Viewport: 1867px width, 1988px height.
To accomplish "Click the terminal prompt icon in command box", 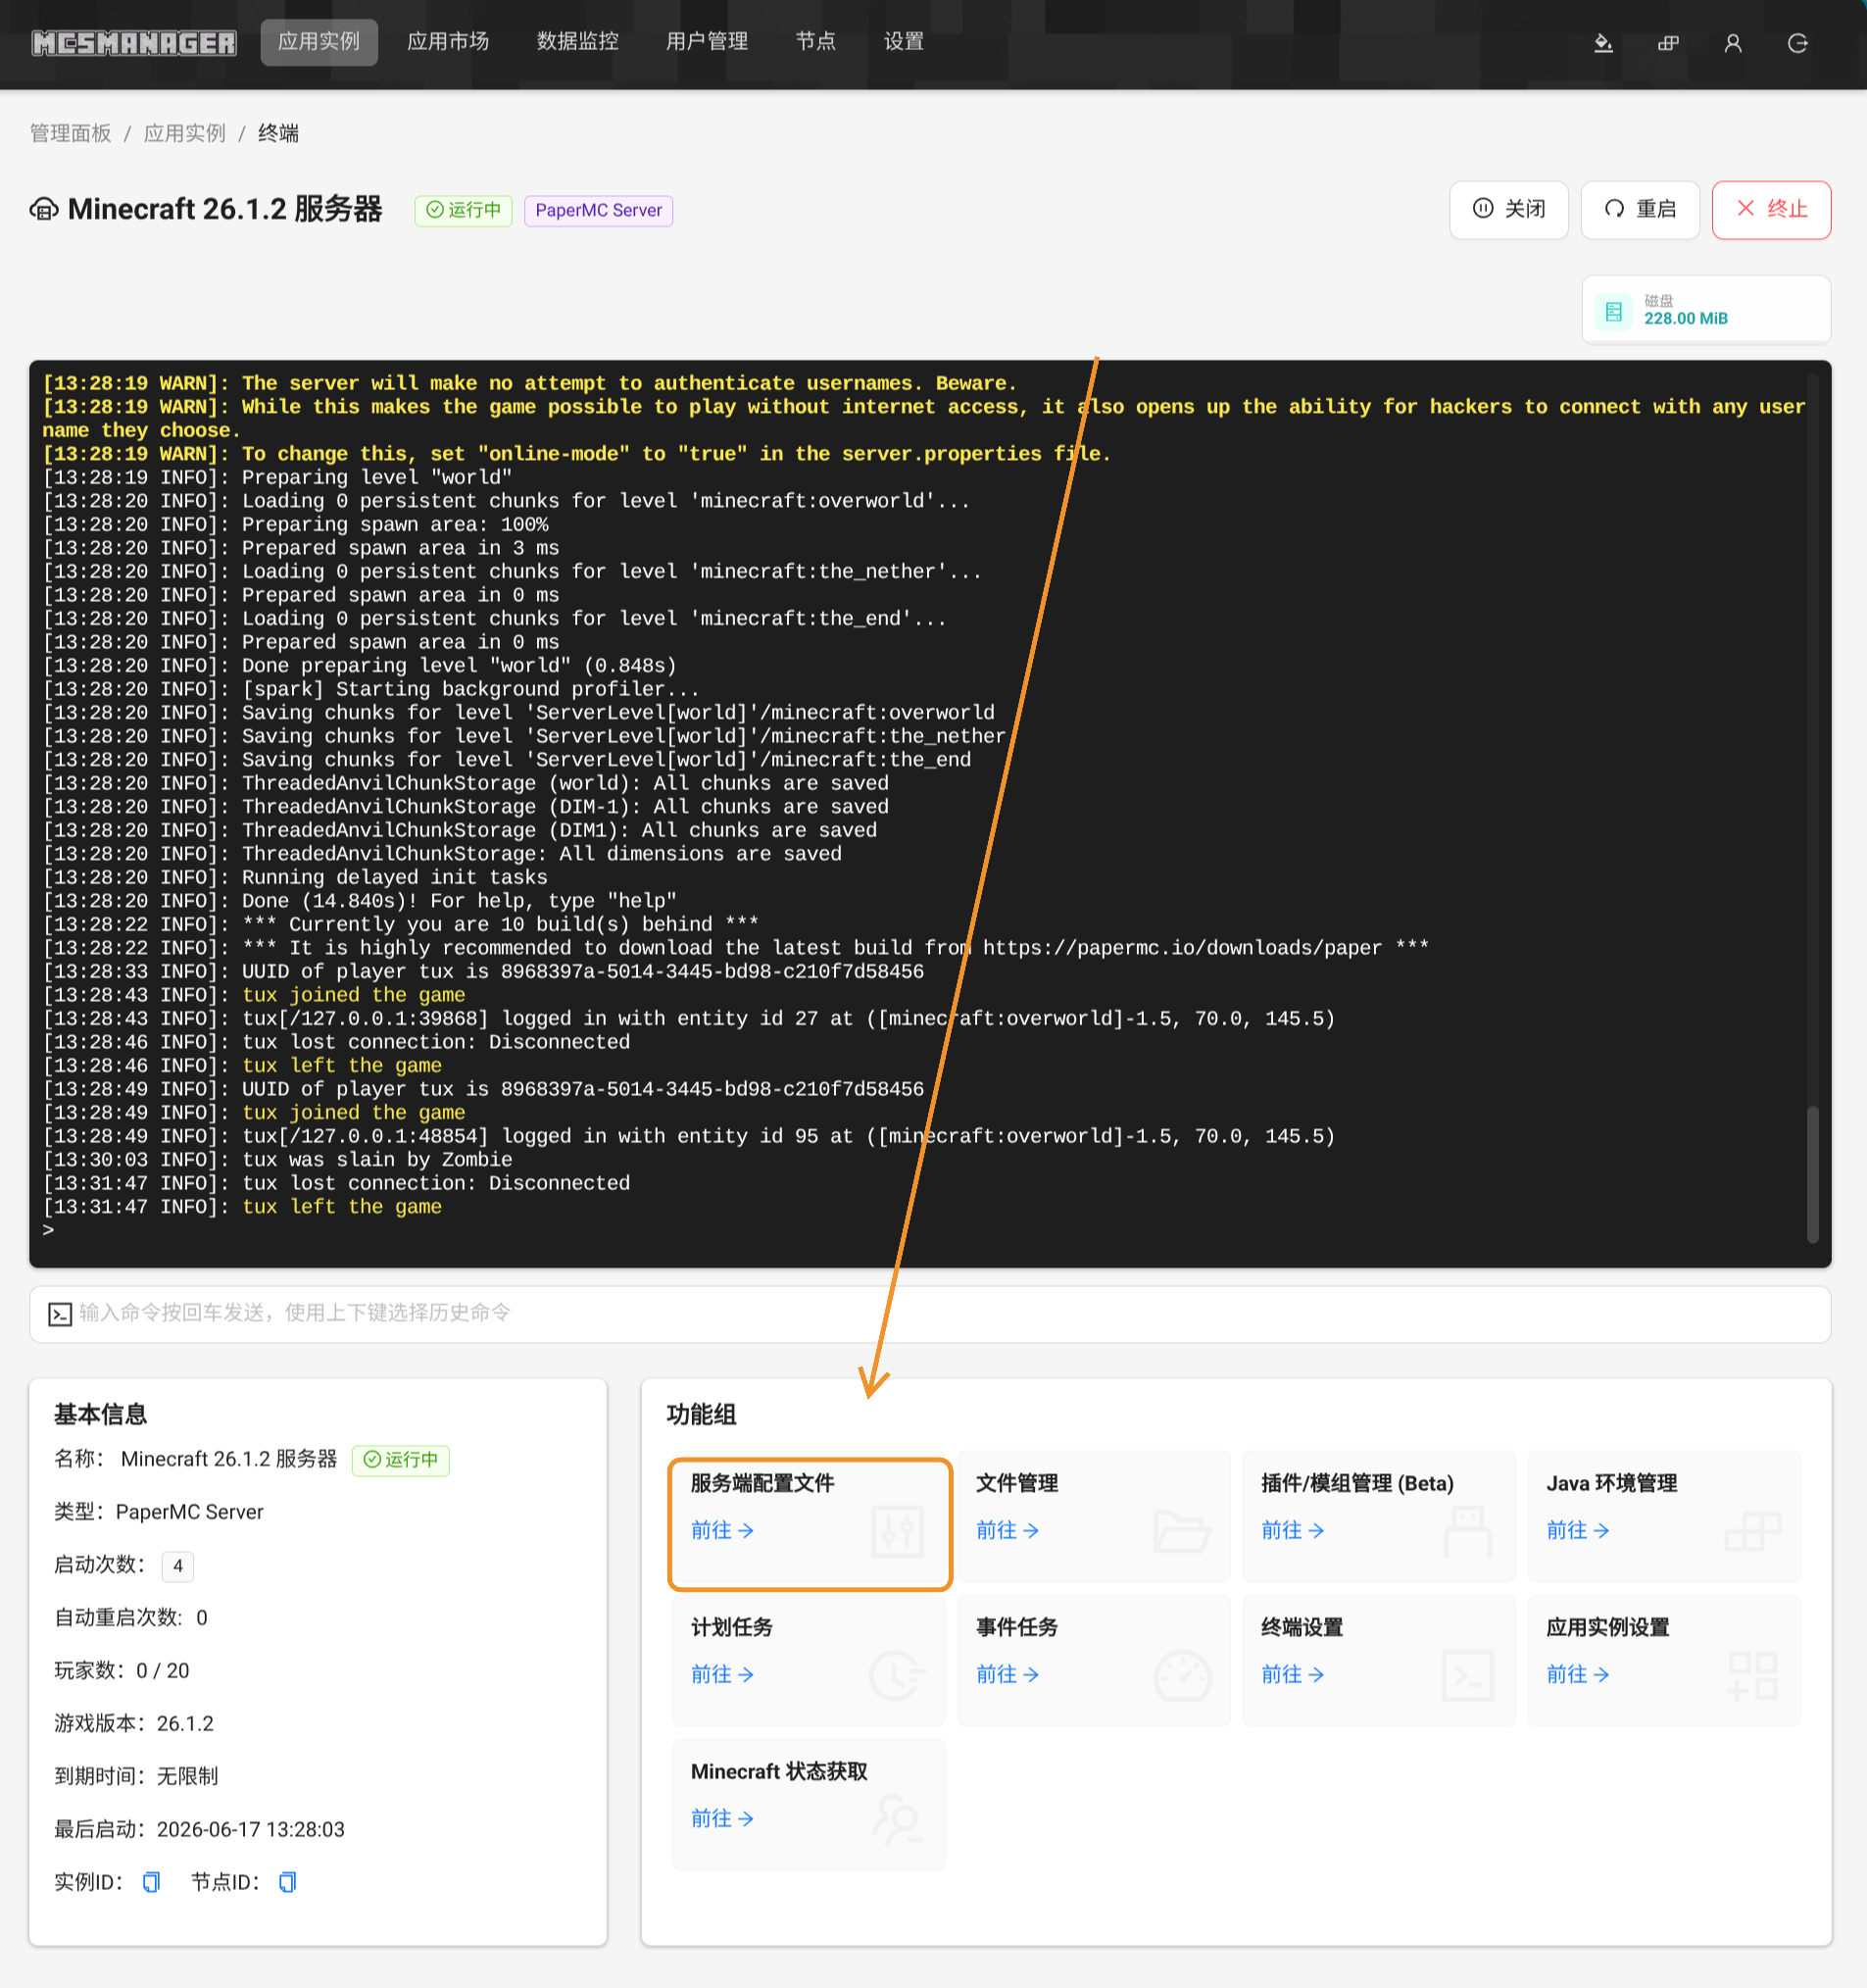I will 60,1313.
